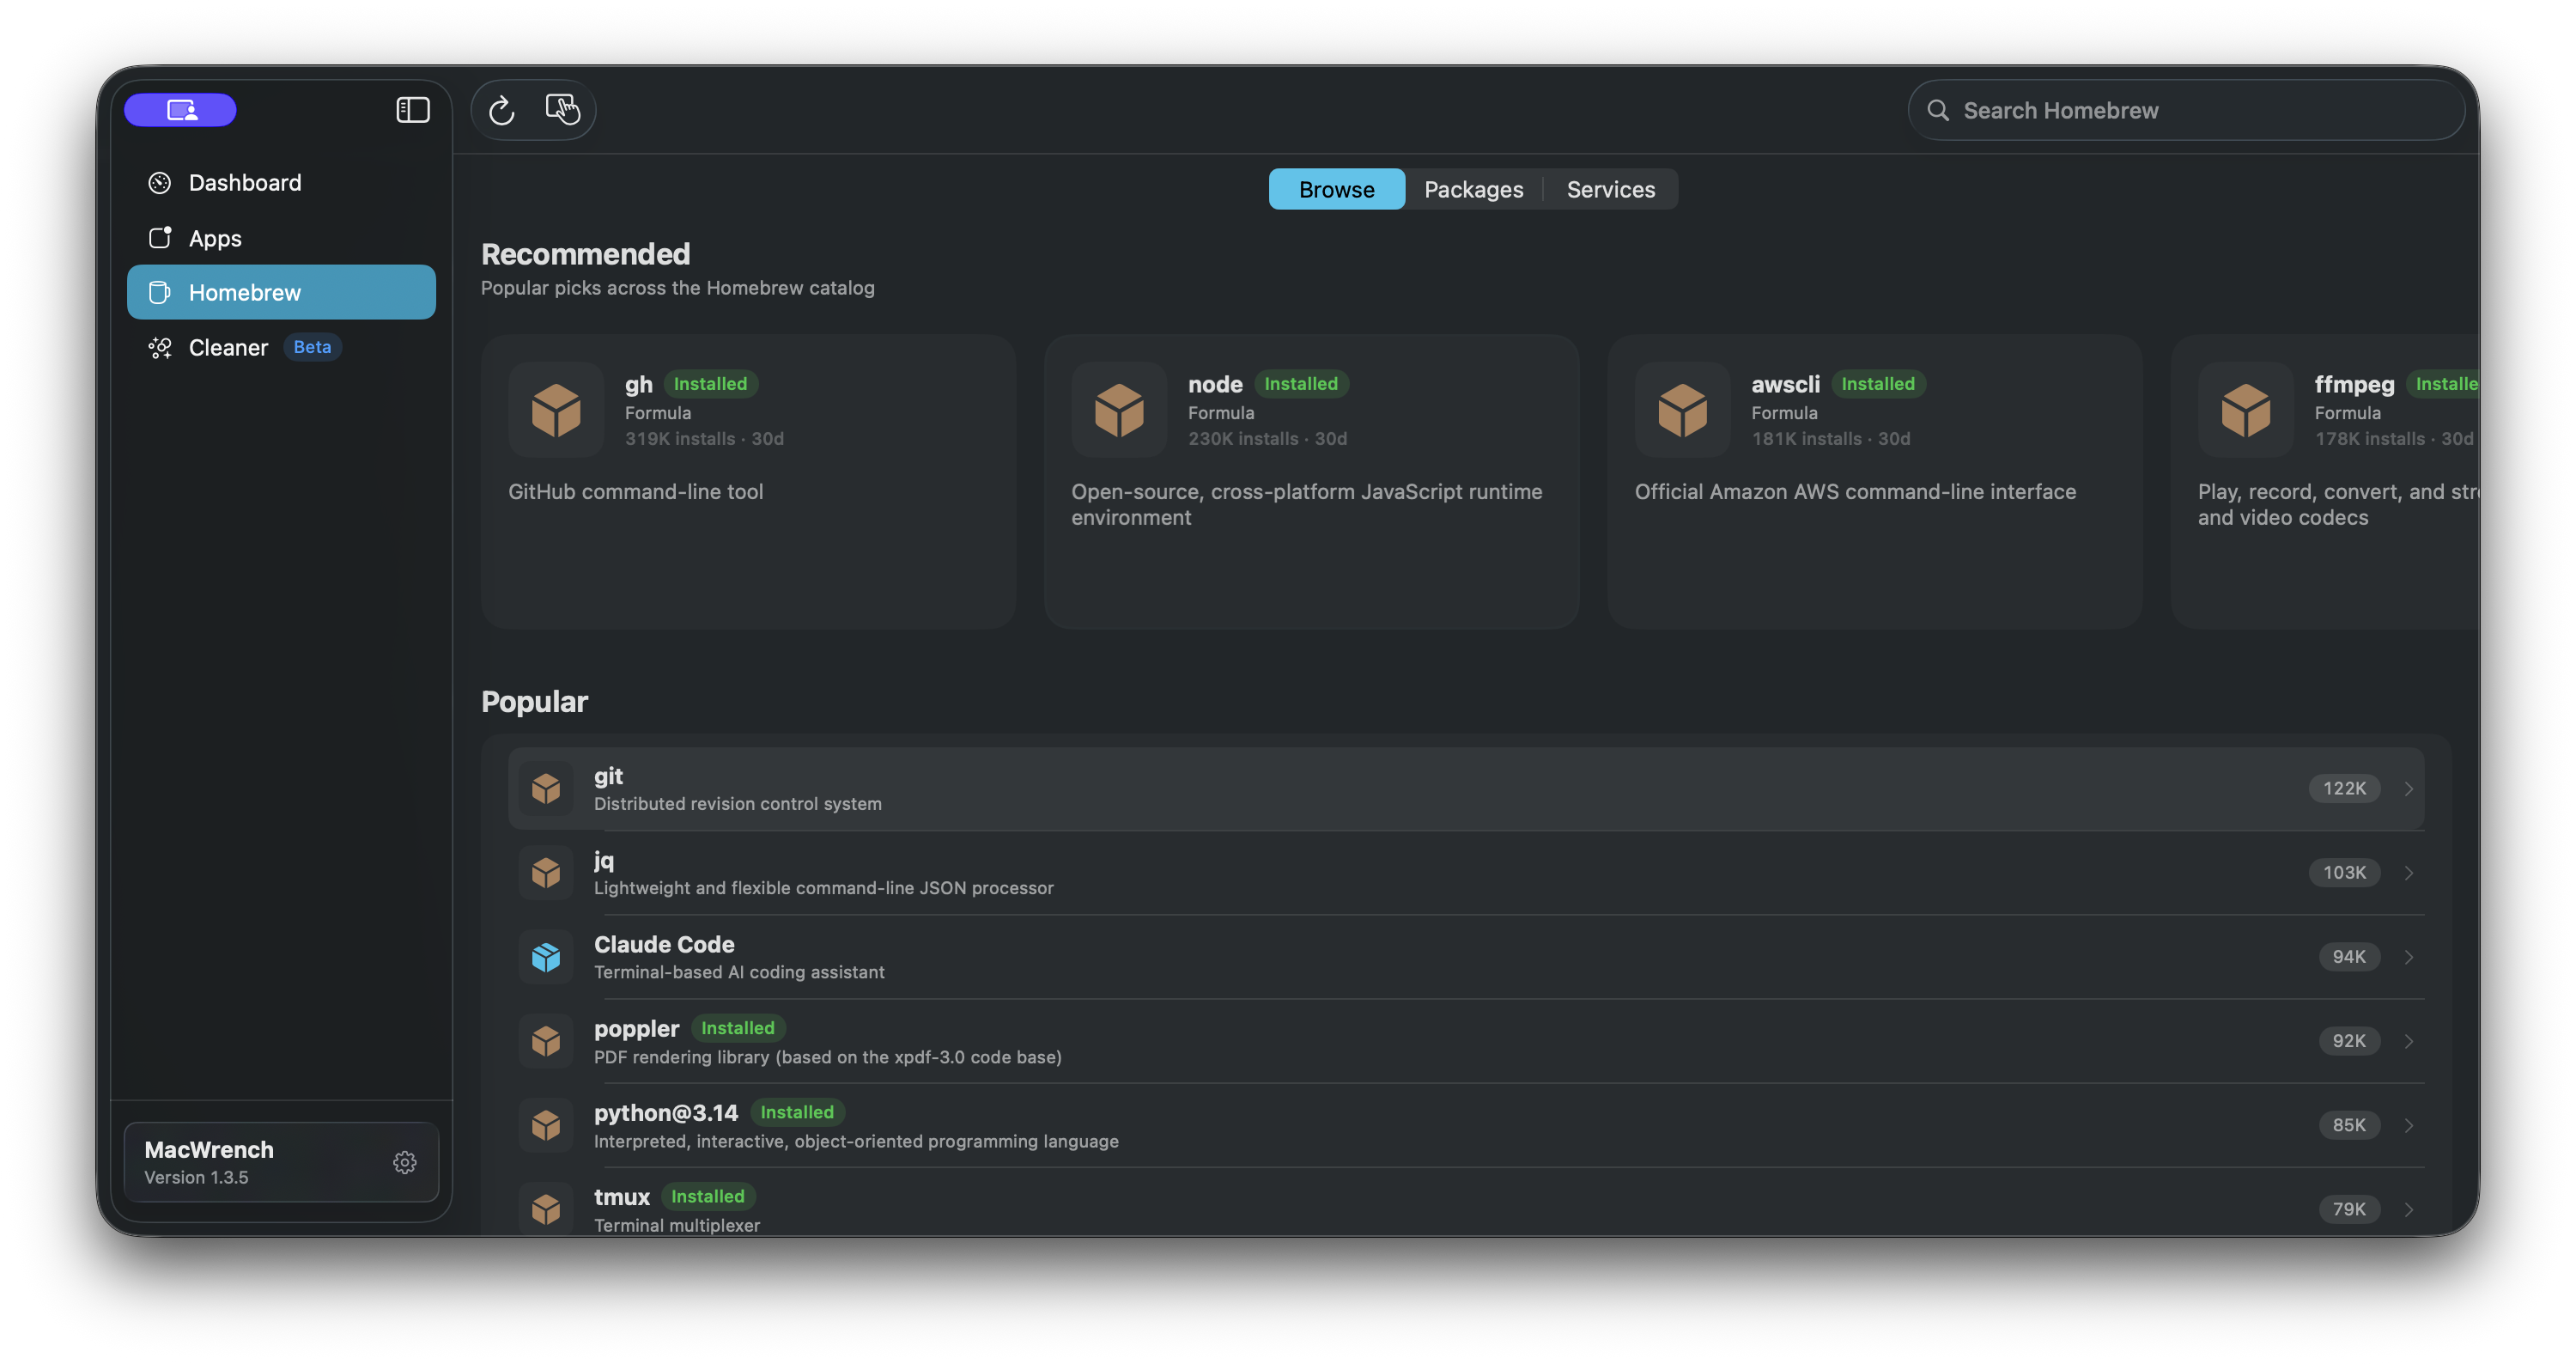Select Homebrew in the sidebar
Viewport: 2576px width, 1364px height.
point(281,293)
